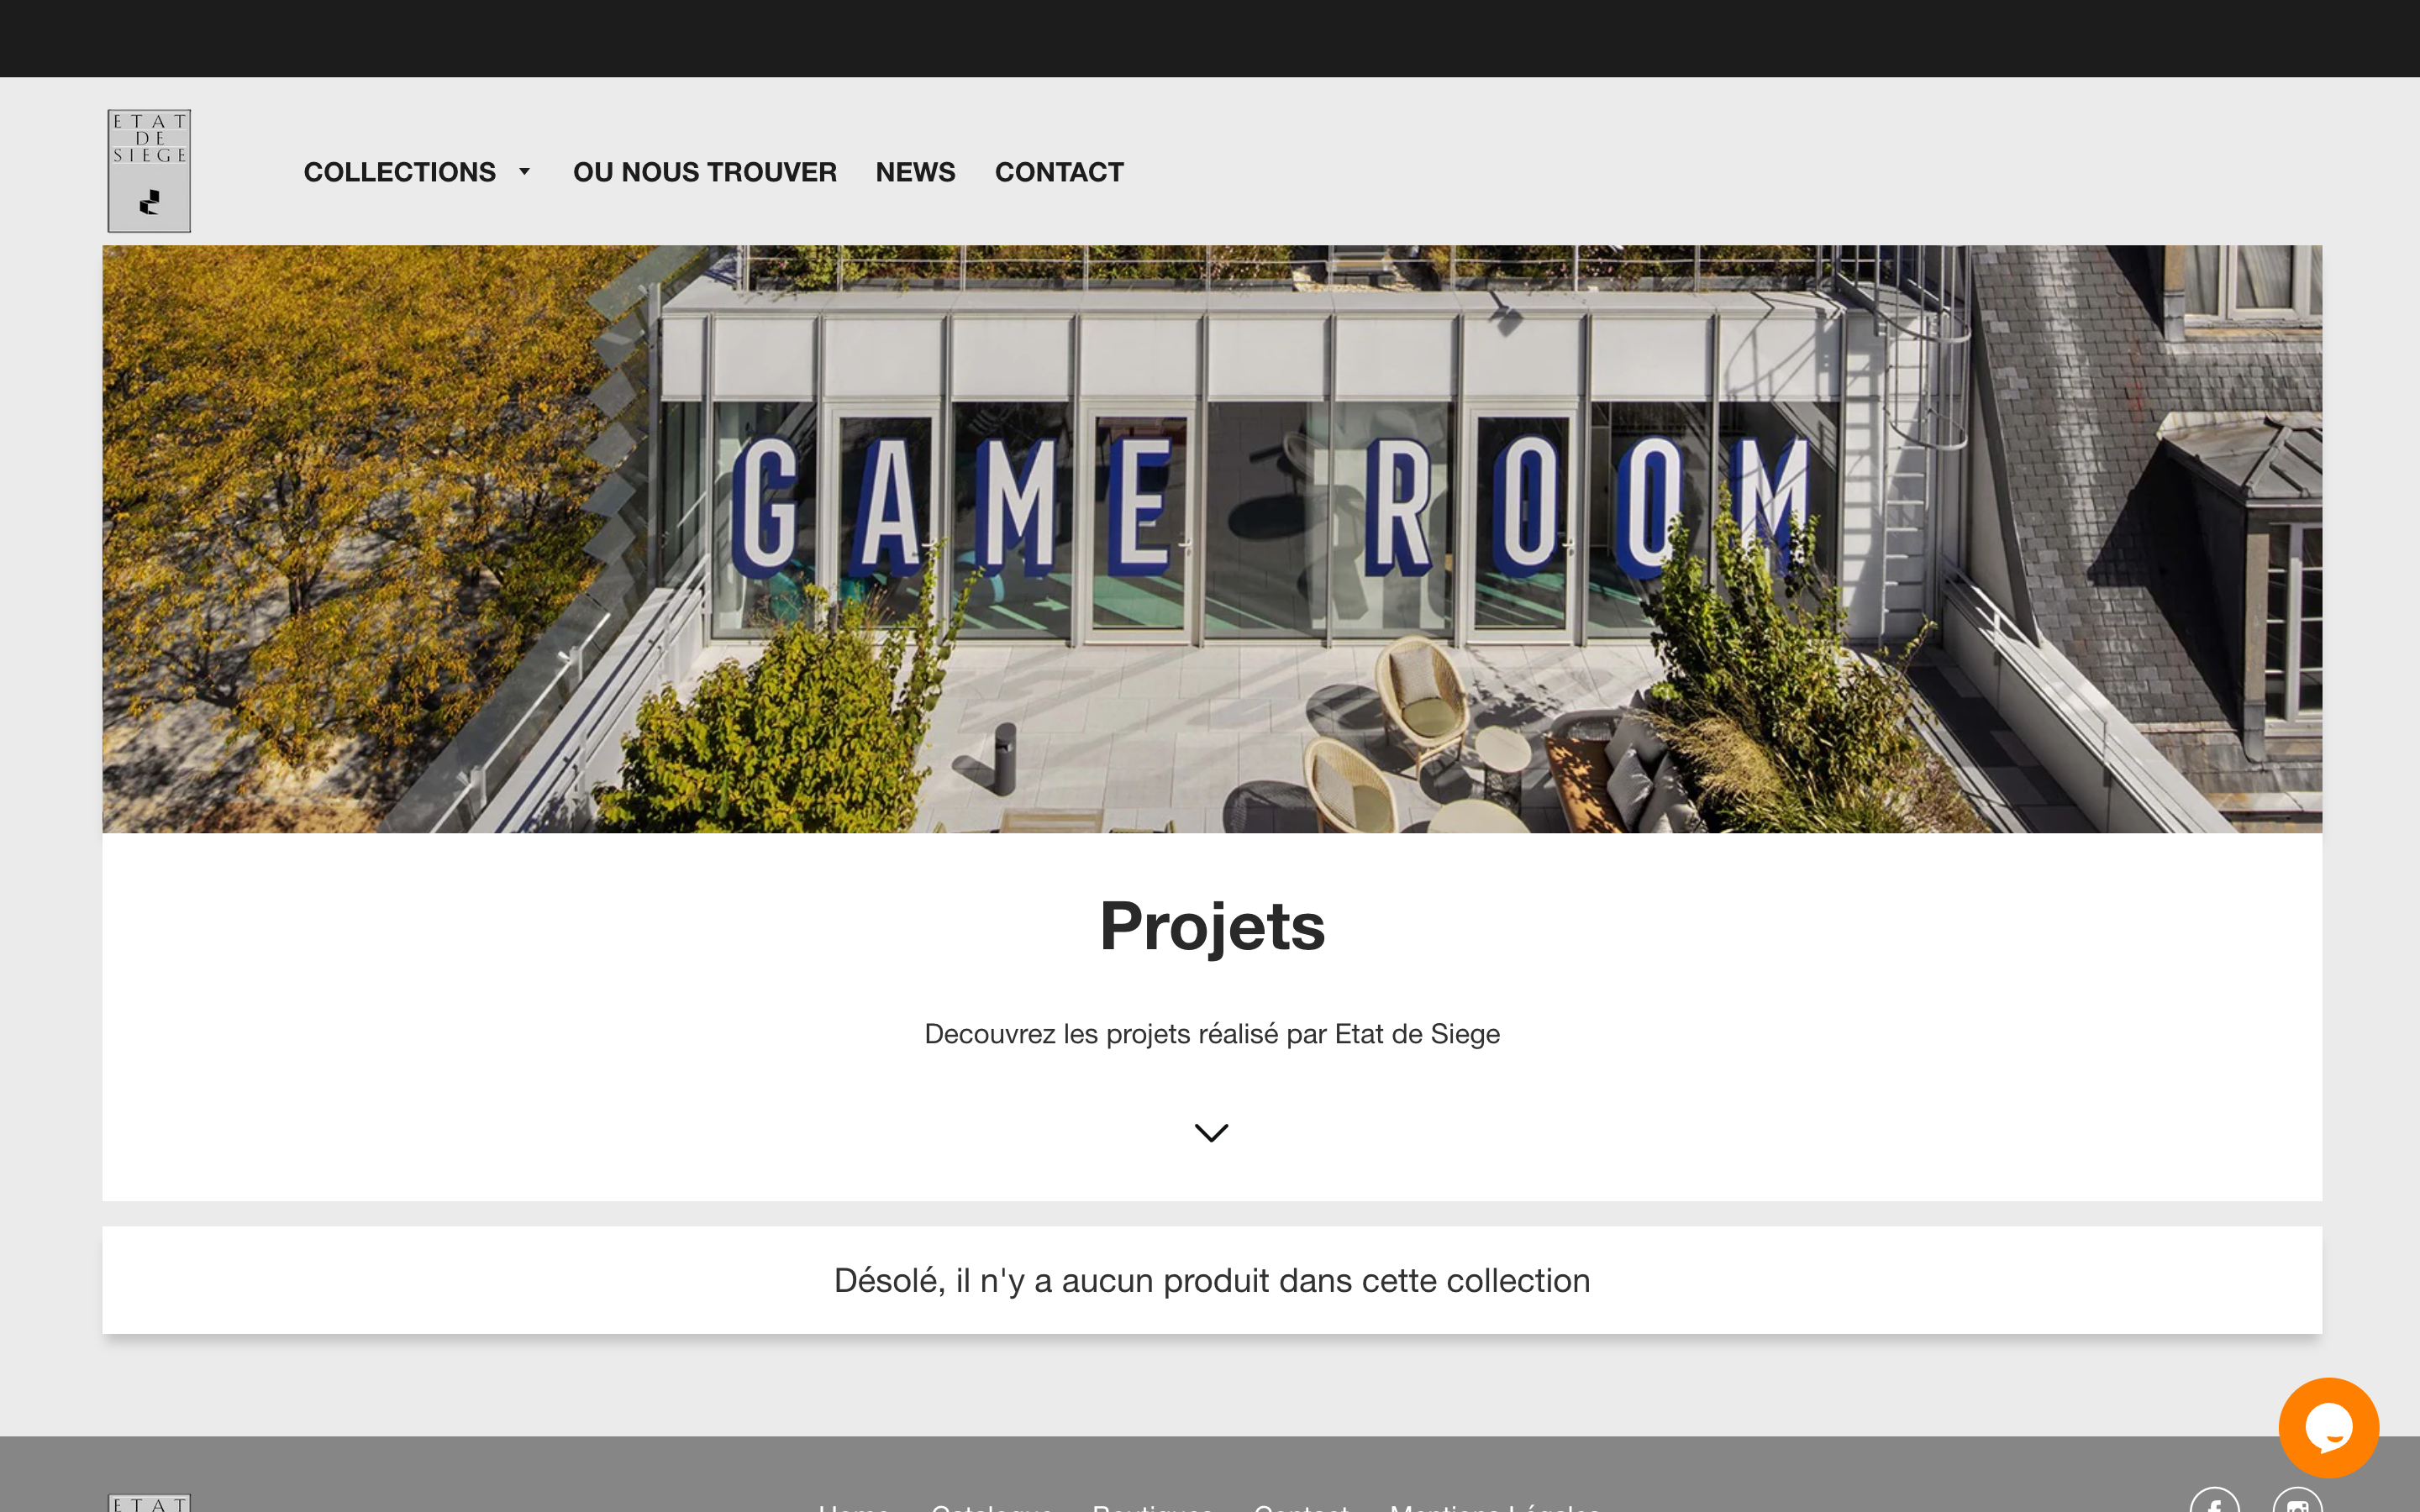Open the Instagram profile from the footer icon
The width and height of the screenshot is (2420, 1512).
(2300, 1505)
